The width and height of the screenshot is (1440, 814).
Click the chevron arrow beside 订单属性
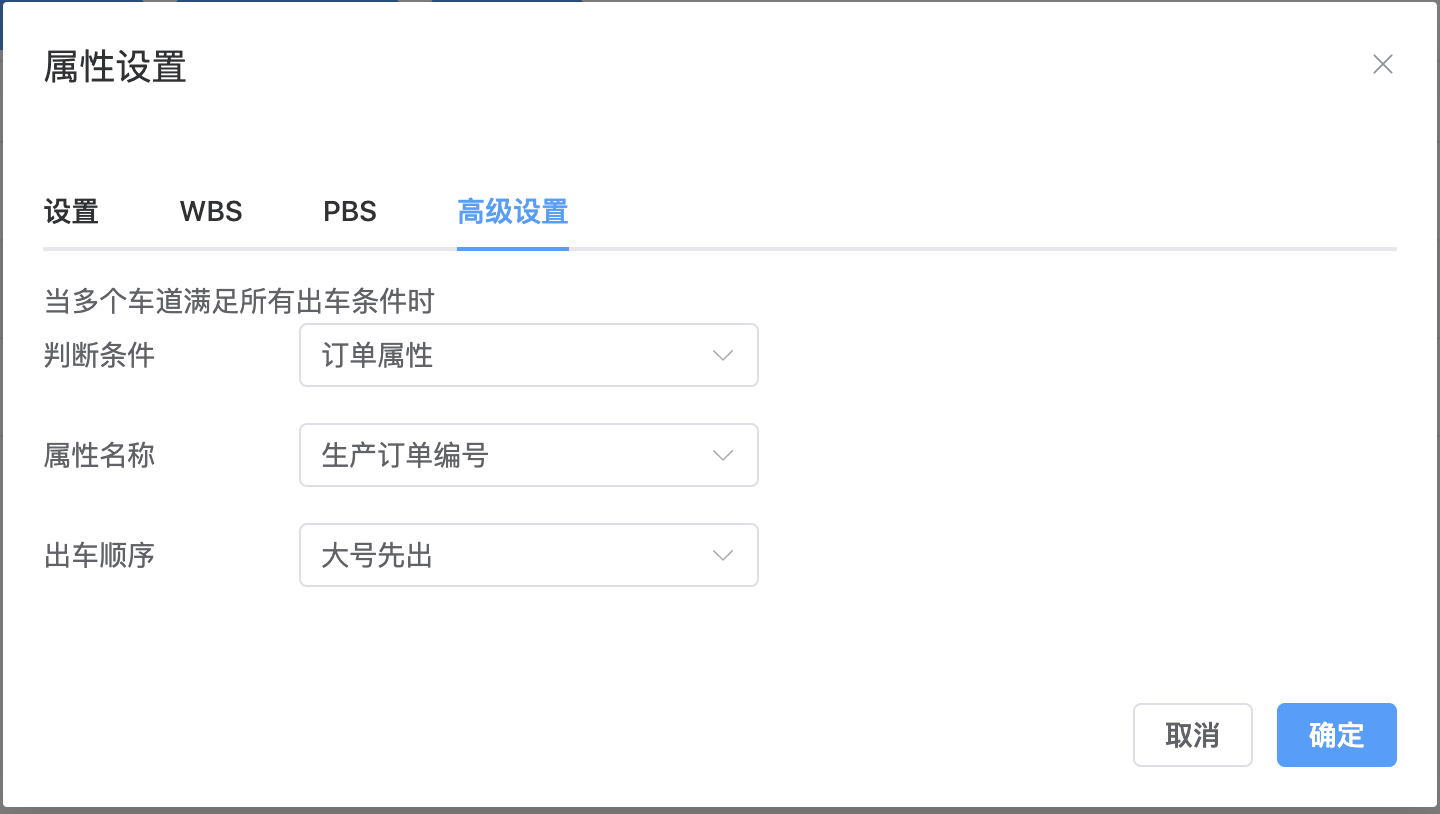click(x=723, y=355)
